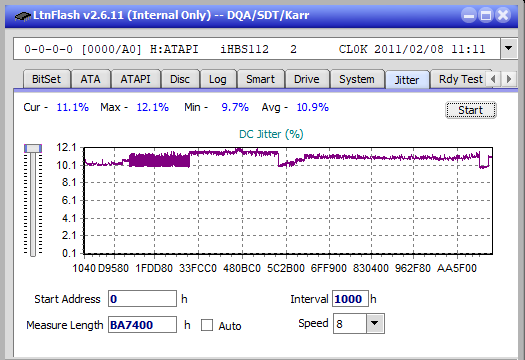Close the LtnFlash window
Viewport: 525px width, 360px height.
coord(503,15)
